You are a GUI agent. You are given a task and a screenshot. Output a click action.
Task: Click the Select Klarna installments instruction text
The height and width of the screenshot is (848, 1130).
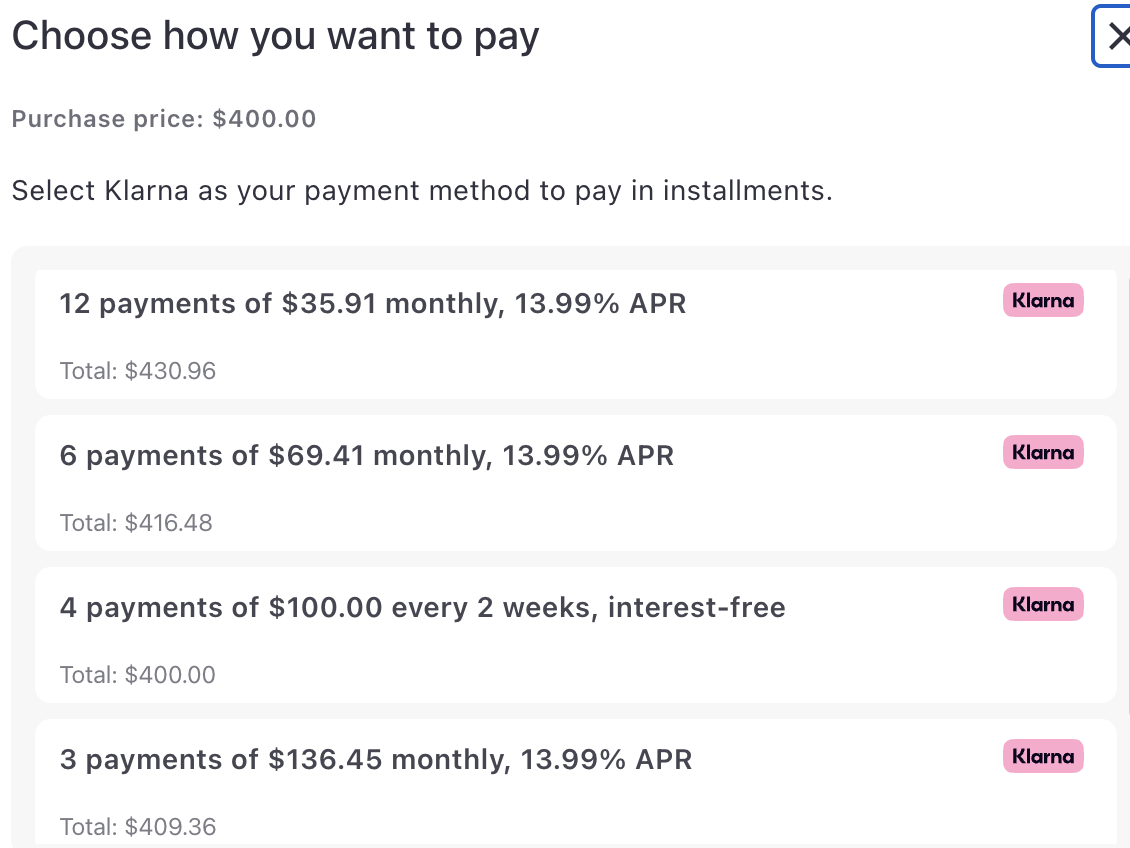point(422,190)
